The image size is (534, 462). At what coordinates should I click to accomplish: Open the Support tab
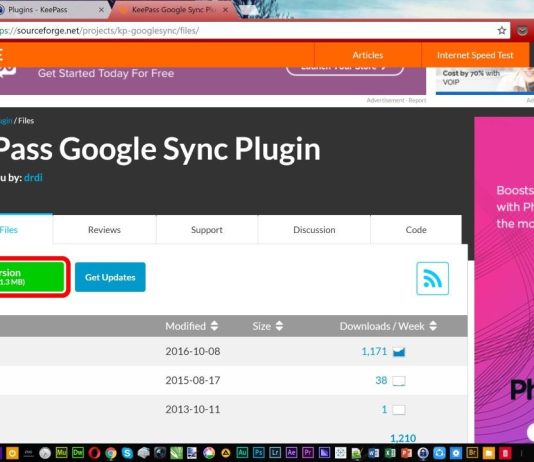(207, 230)
